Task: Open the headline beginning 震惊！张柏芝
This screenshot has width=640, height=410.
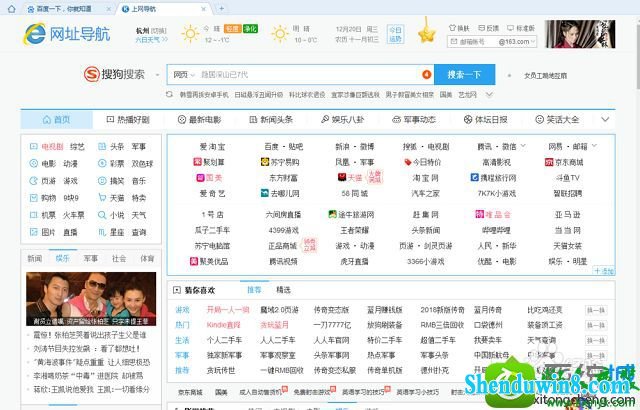Action: tap(89, 335)
